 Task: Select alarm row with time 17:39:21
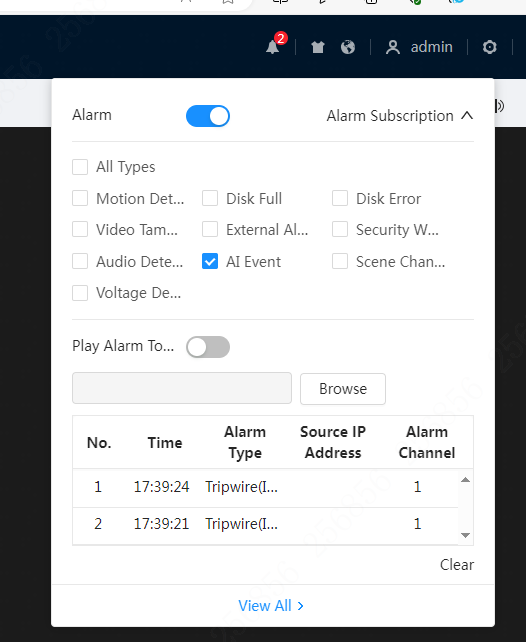click(265, 525)
